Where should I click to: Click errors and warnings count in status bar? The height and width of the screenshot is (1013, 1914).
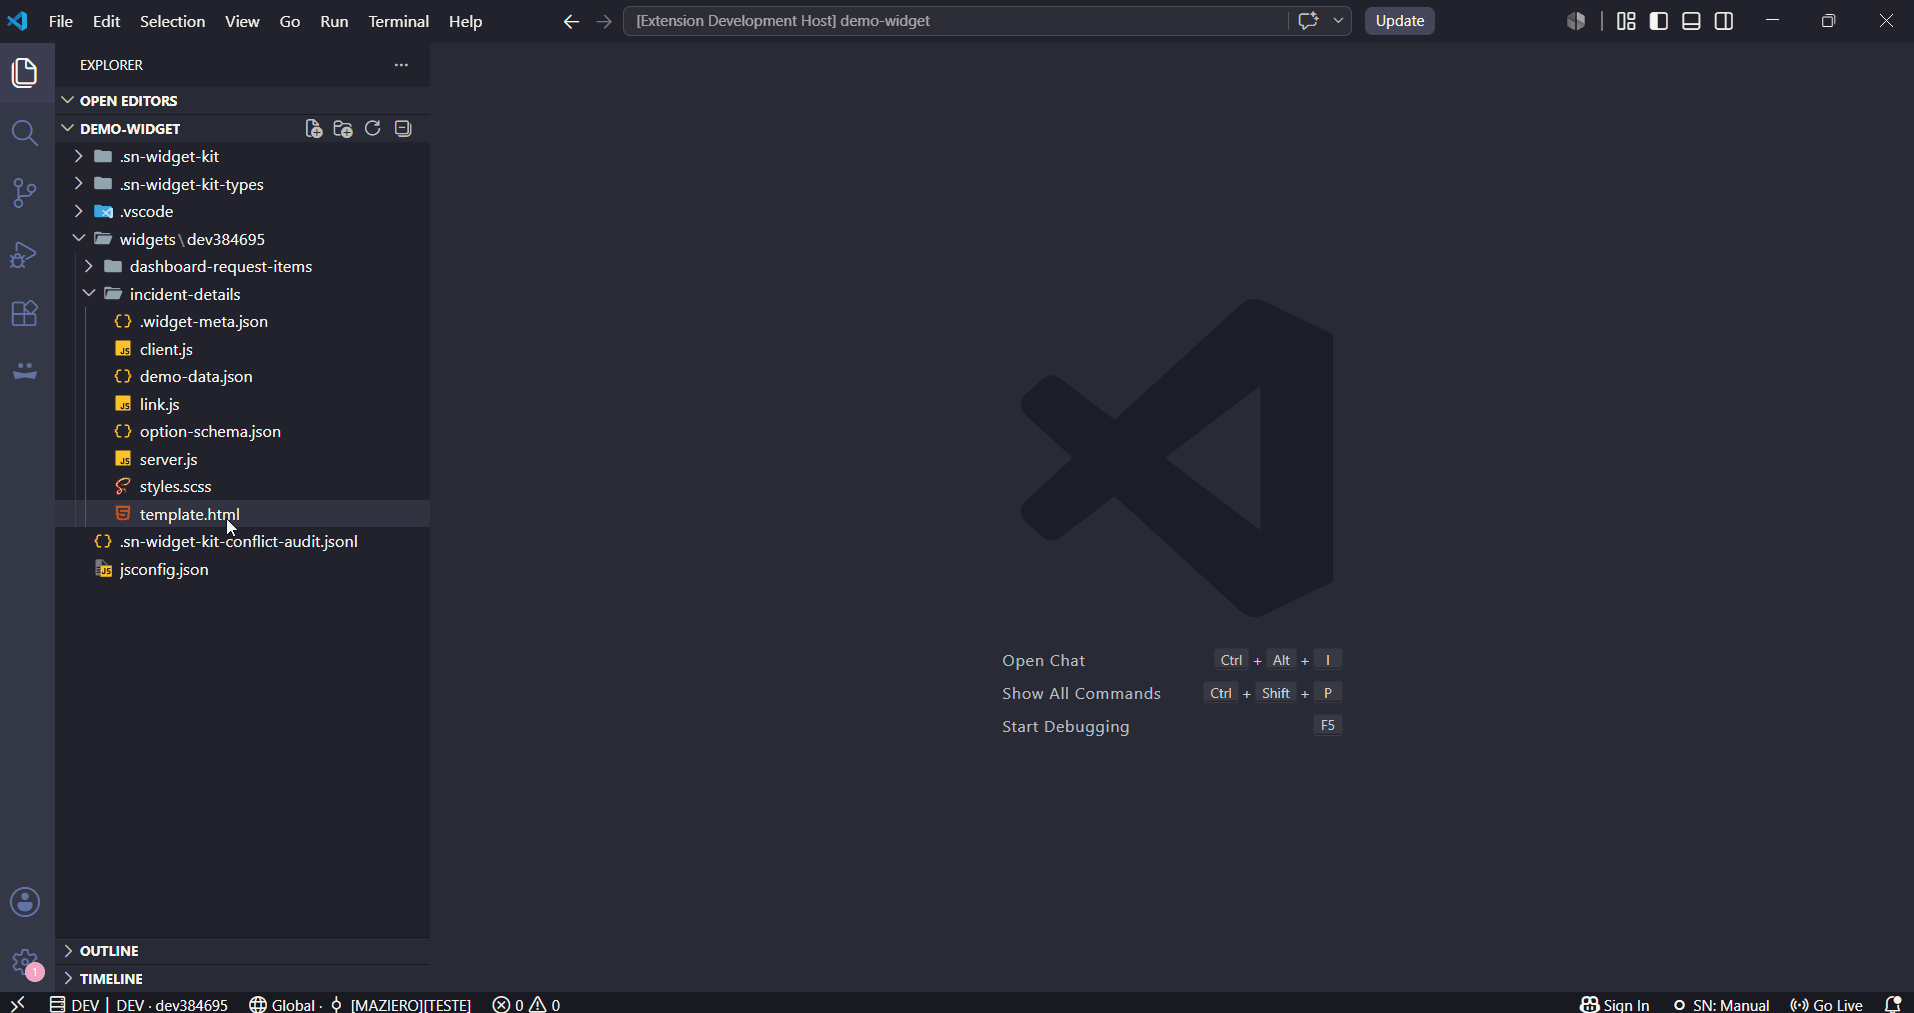(526, 1004)
